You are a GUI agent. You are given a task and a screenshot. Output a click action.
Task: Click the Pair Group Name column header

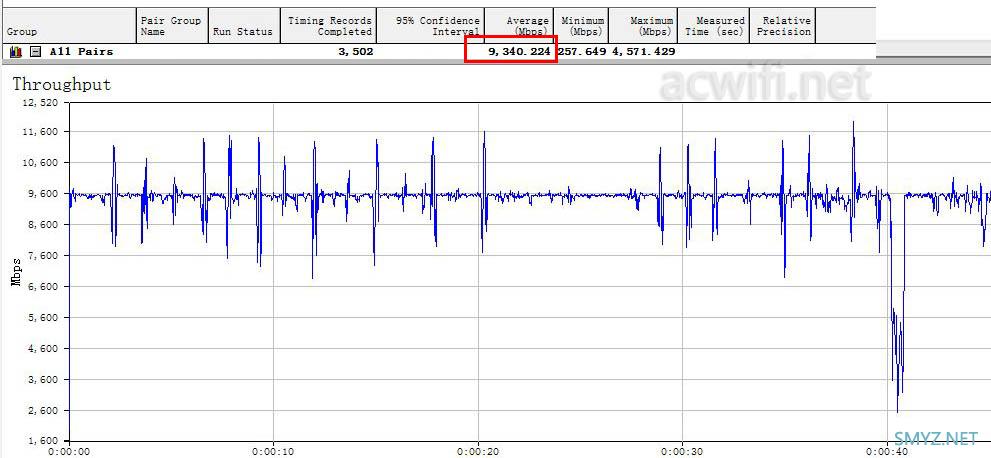(172, 25)
